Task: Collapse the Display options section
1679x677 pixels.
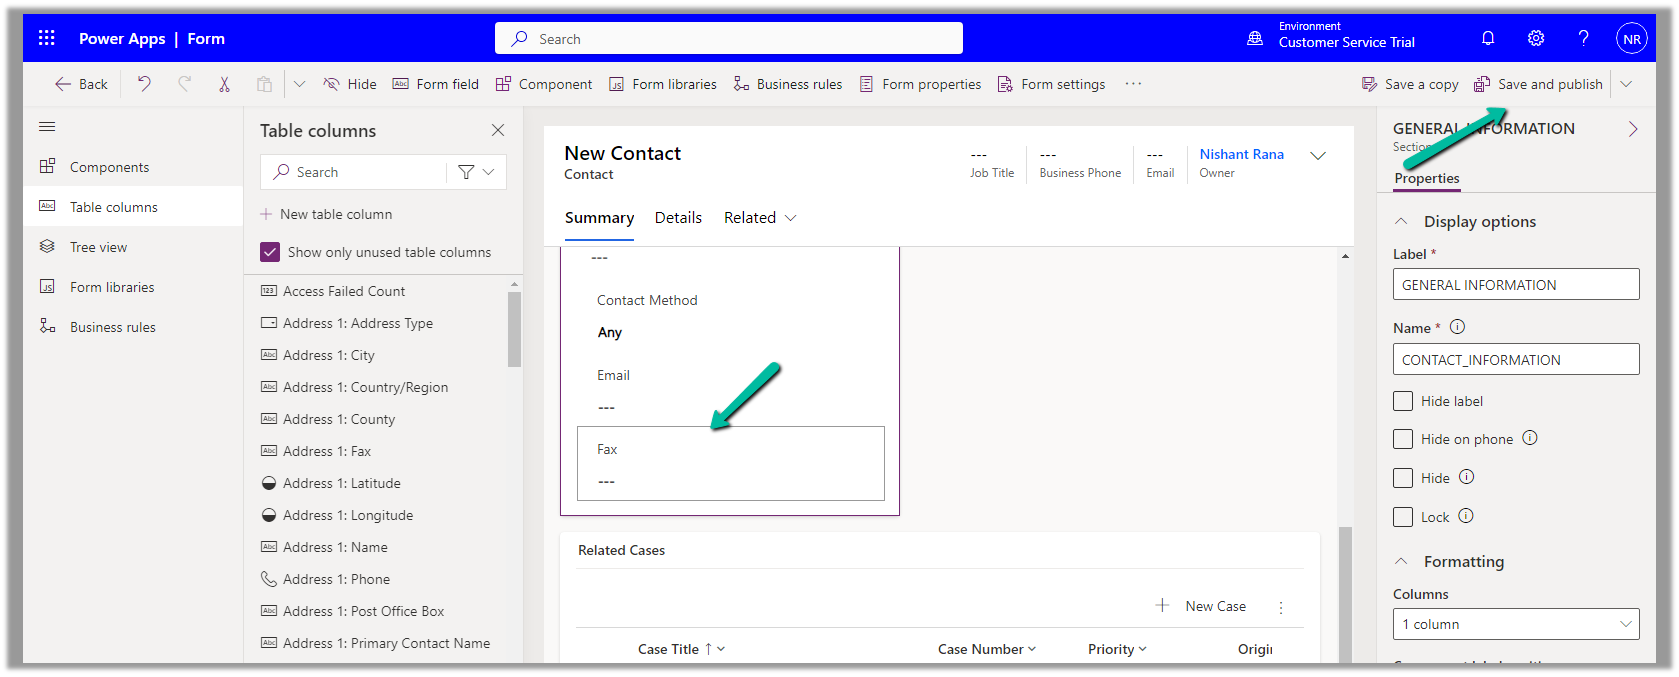Action: [x=1402, y=221]
